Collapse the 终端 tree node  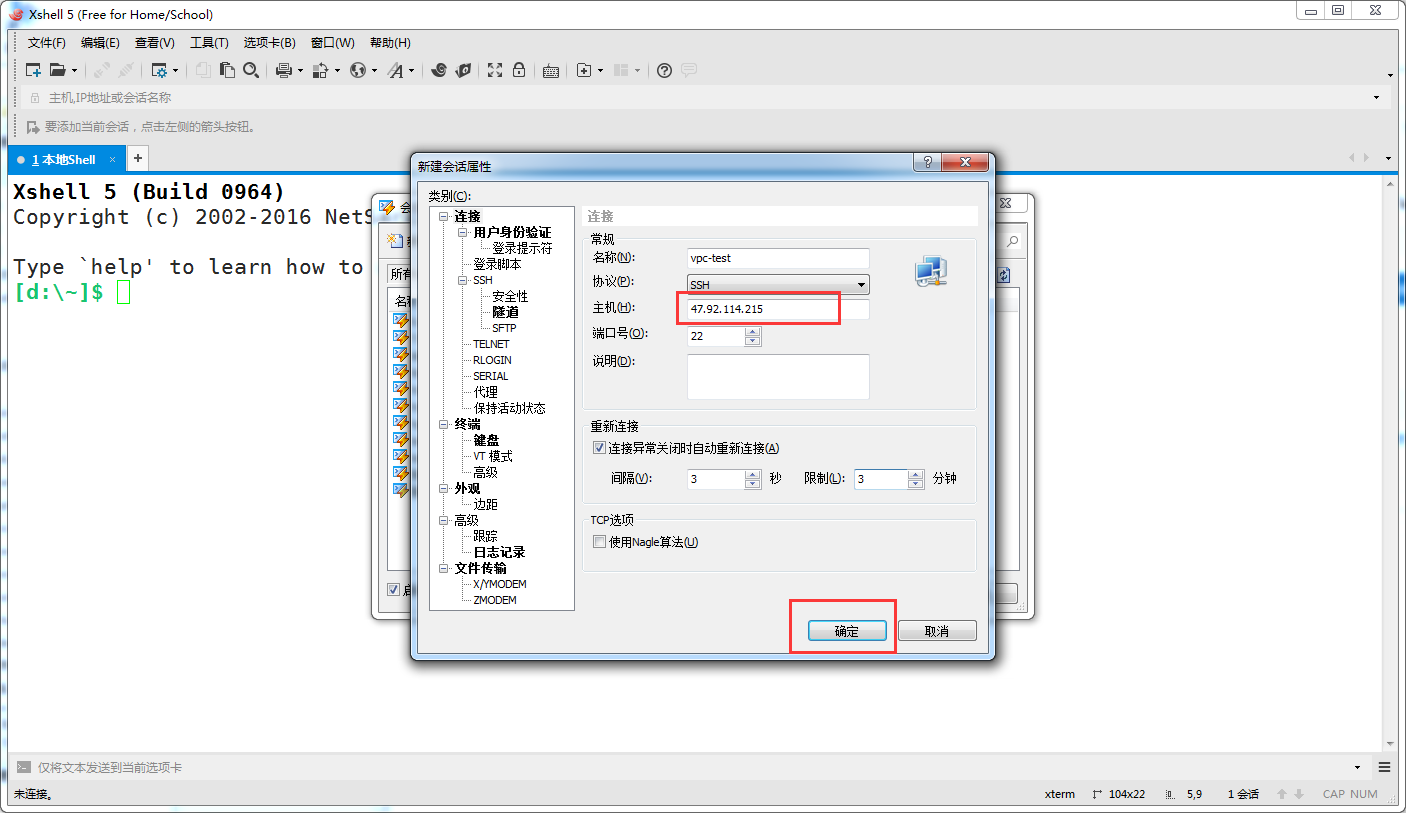pyautogui.click(x=444, y=424)
